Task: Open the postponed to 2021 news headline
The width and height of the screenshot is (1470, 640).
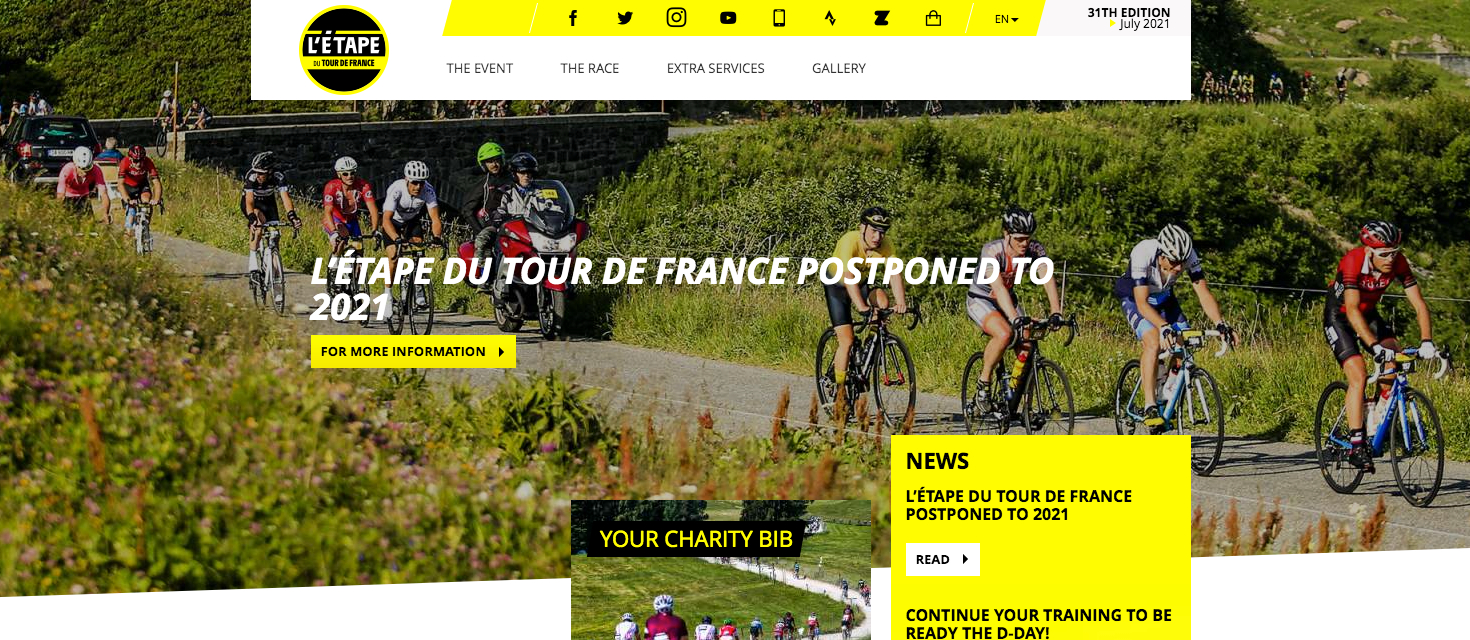Action: pos(1019,505)
